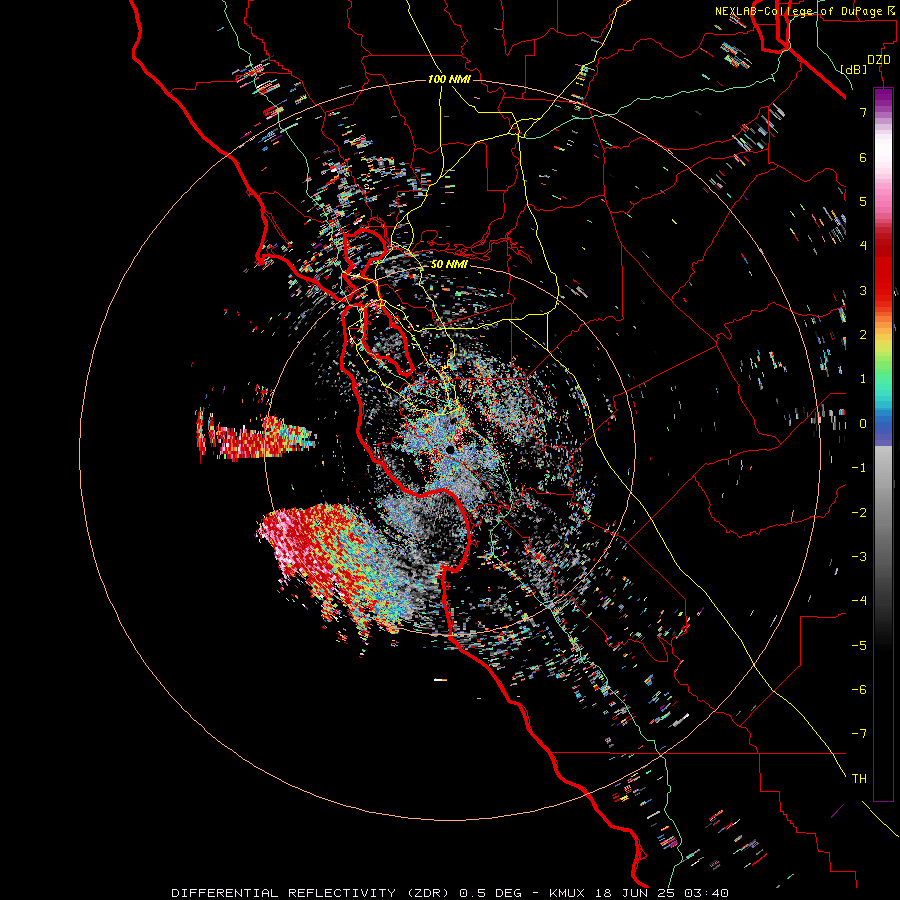Click the 5 value on the color scale

click(x=863, y=201)
